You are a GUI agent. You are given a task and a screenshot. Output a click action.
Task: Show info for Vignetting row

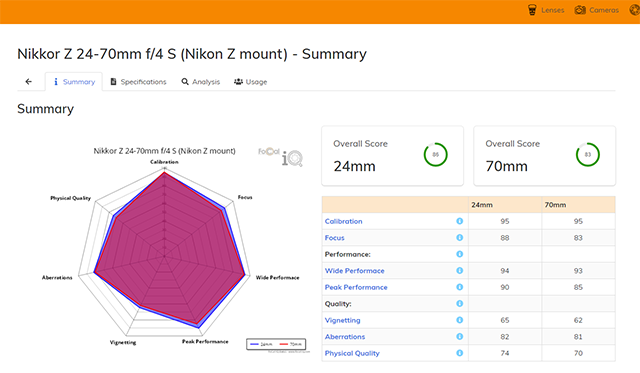(x=460, y=320)
